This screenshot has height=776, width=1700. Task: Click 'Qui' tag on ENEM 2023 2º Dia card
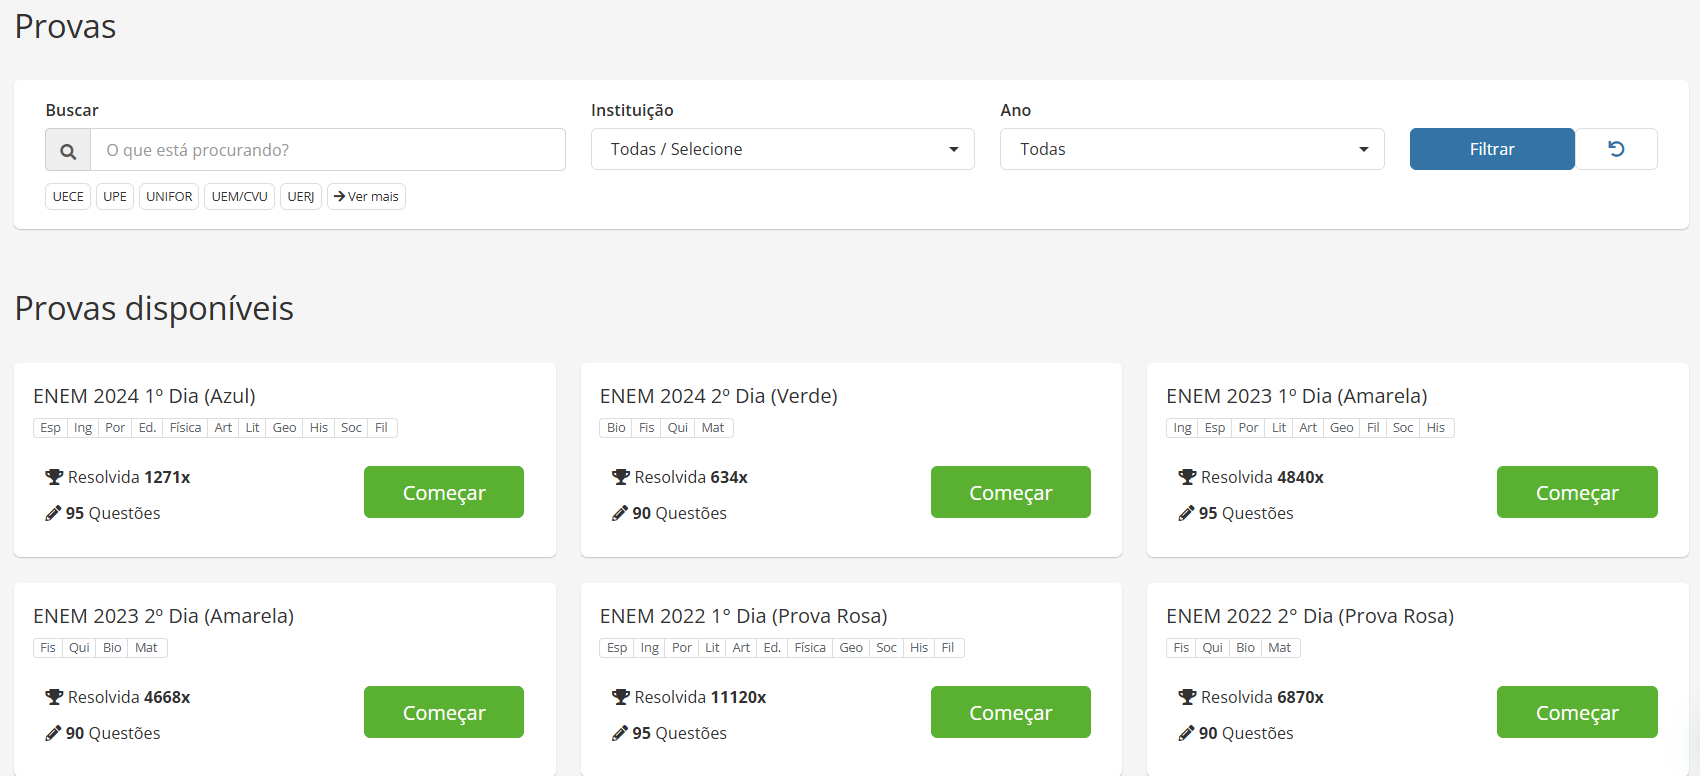click(x=80, y=648)
